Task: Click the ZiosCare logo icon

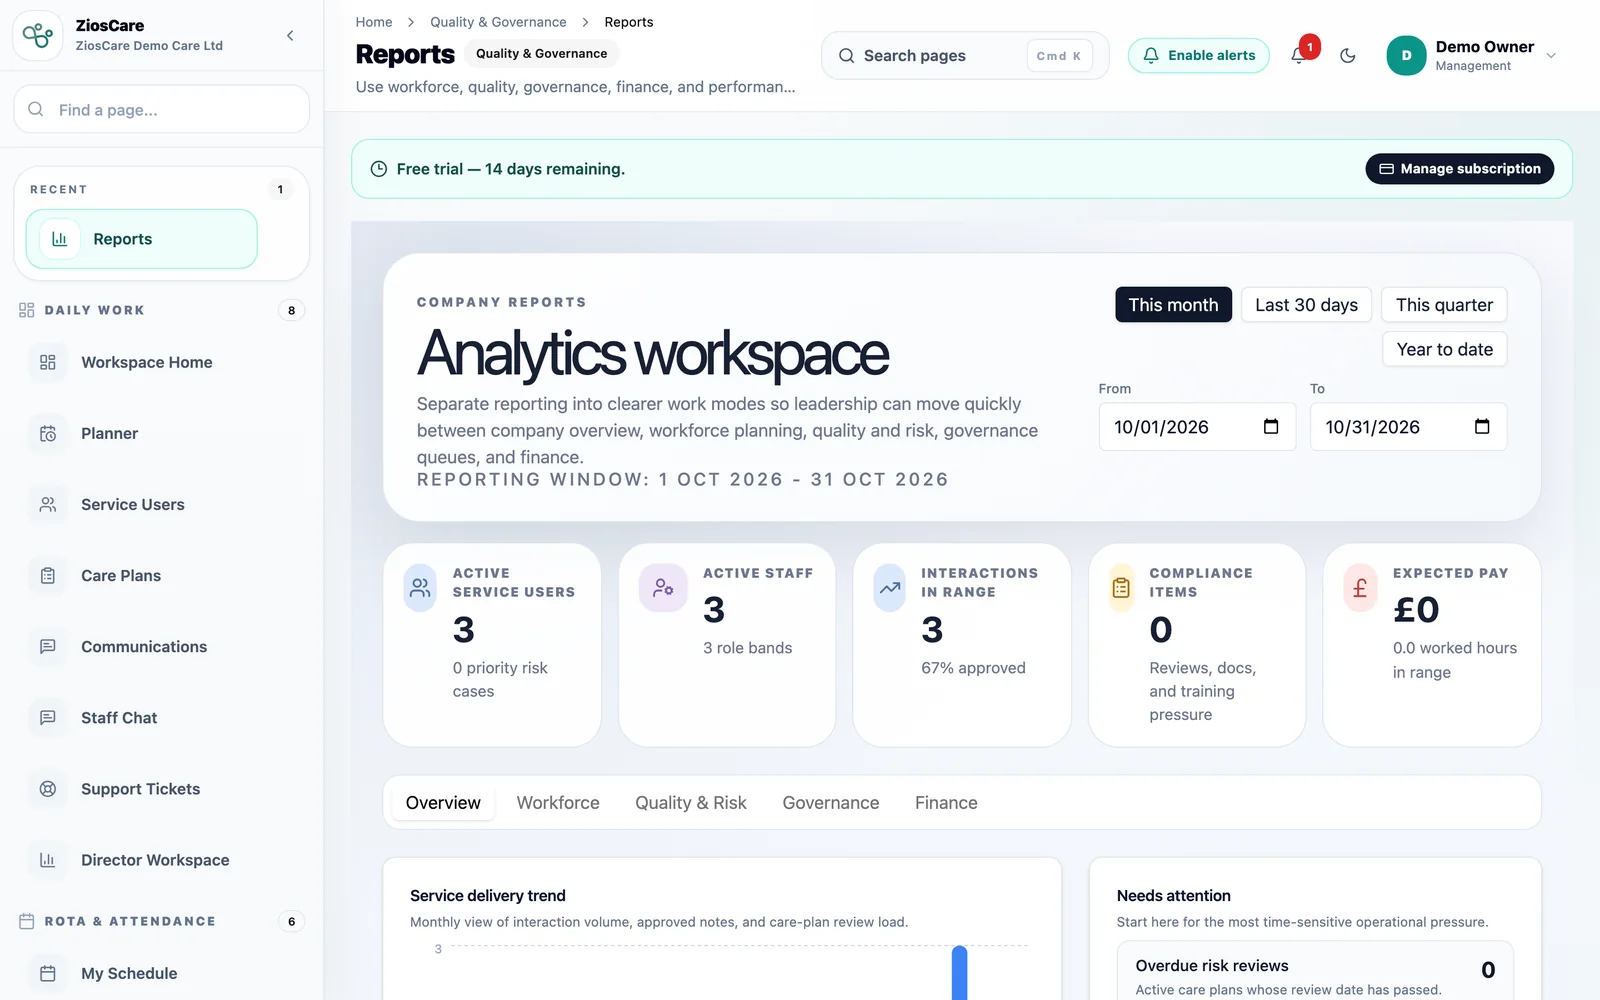Action: 38,36
